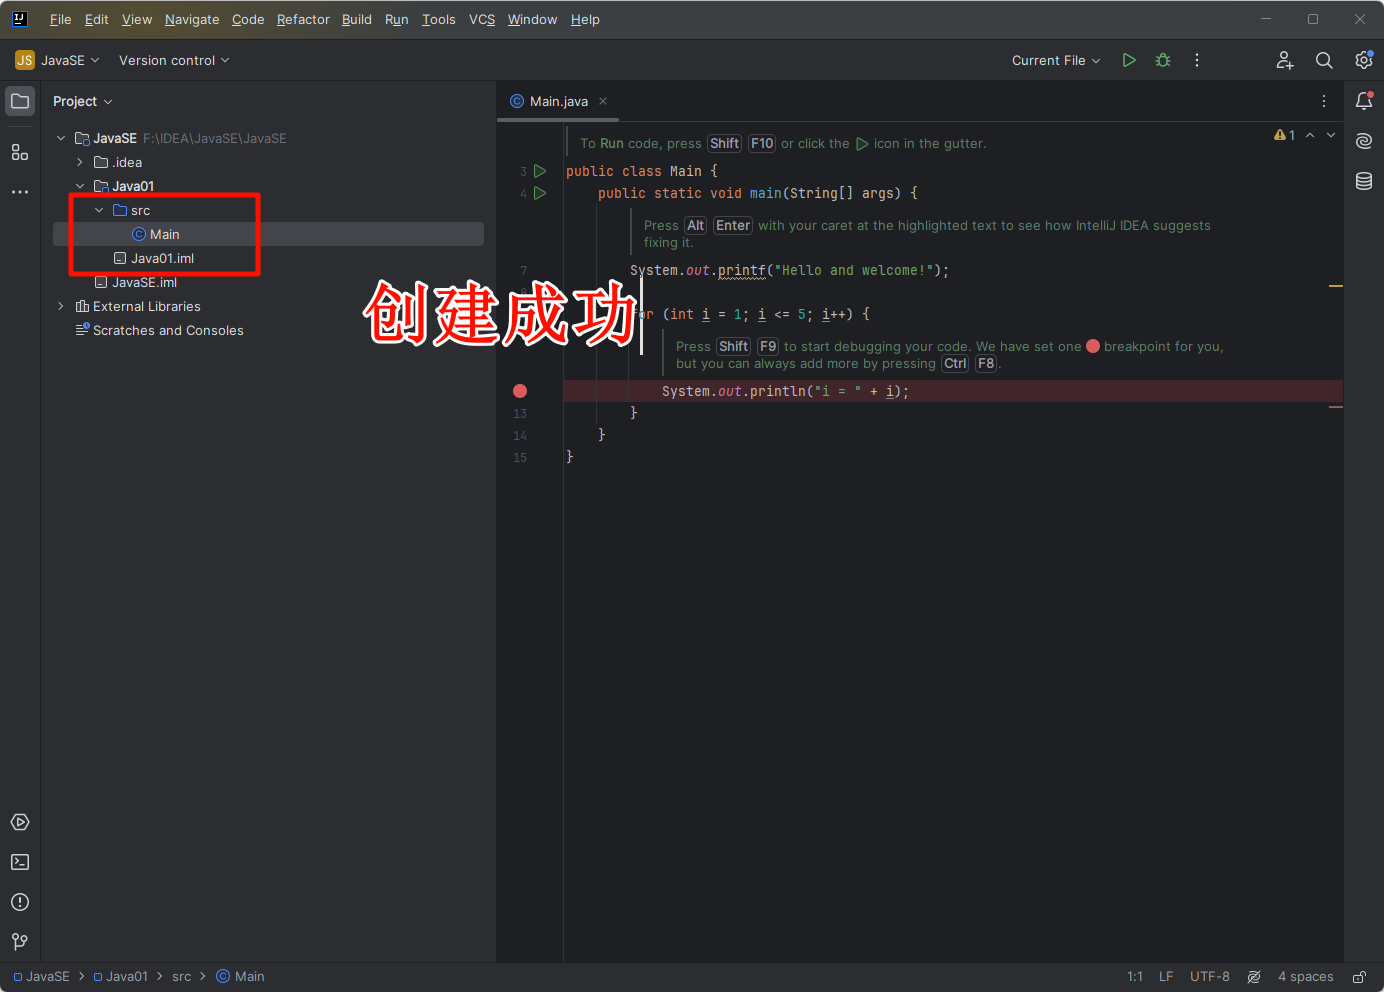
Task: Toggle the status bar inspection highlighting icon
Action: 1254,977
